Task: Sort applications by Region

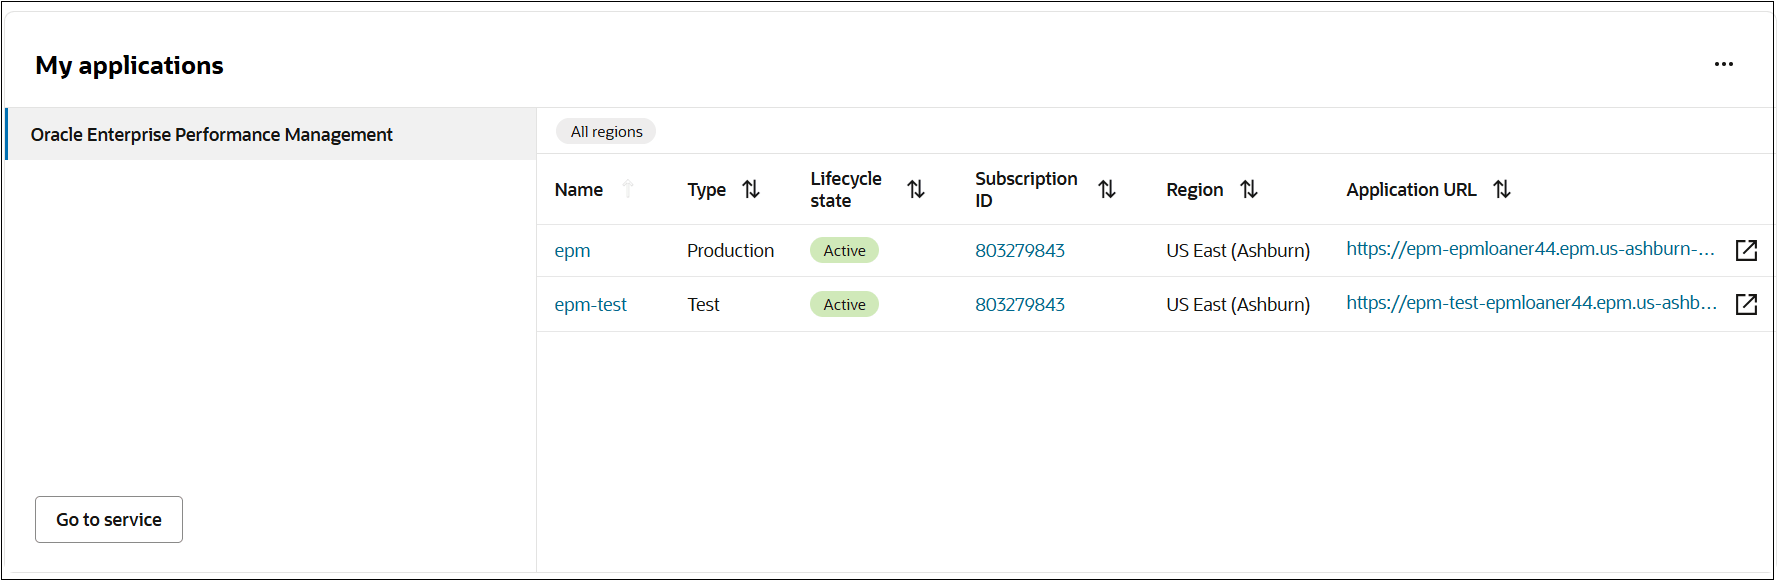Action: pyautogui.click(x=1249, y=189)
